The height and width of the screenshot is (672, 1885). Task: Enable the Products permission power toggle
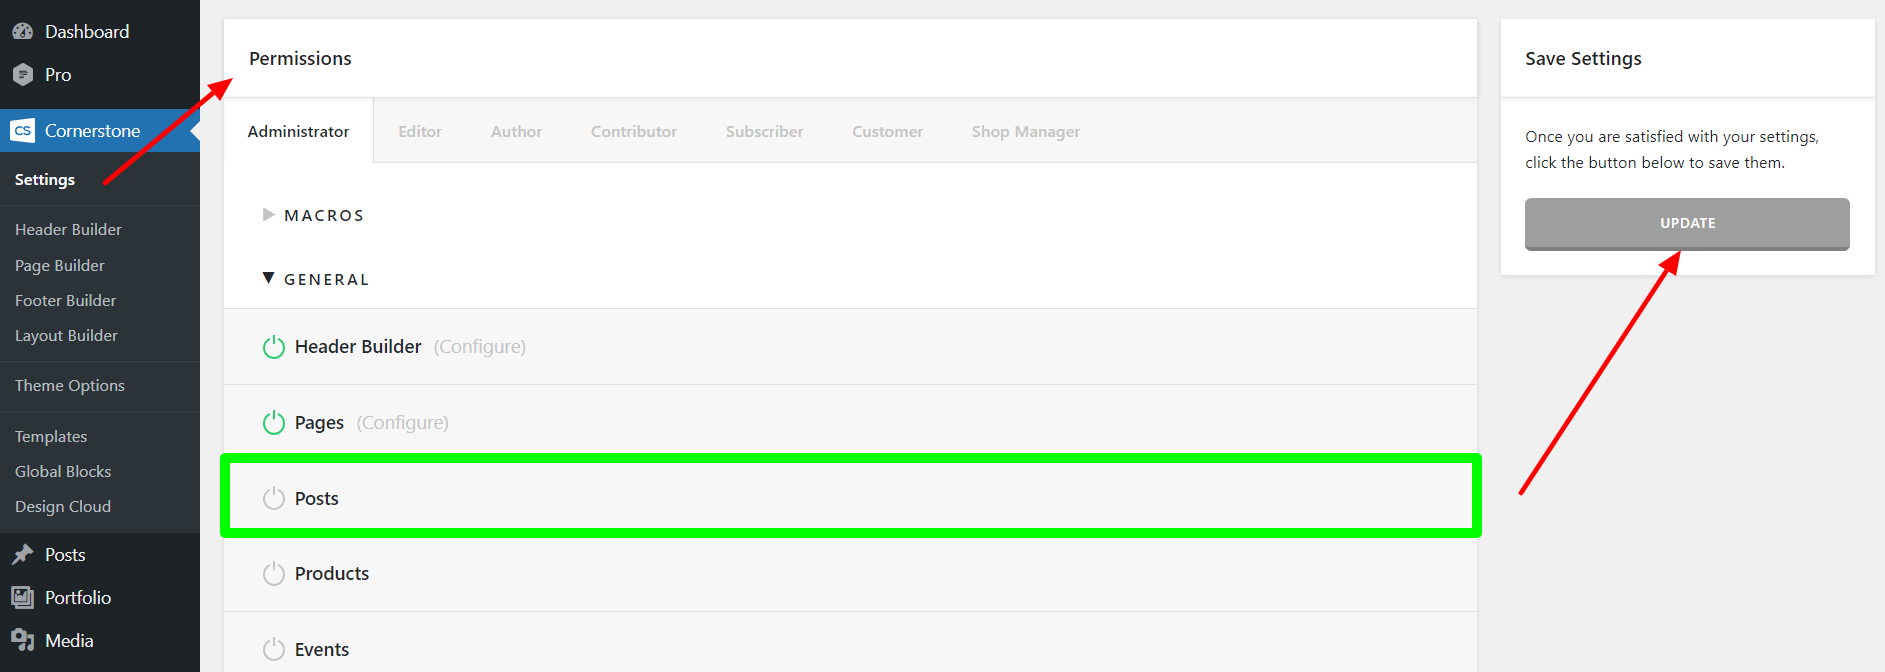pos(273,574)
